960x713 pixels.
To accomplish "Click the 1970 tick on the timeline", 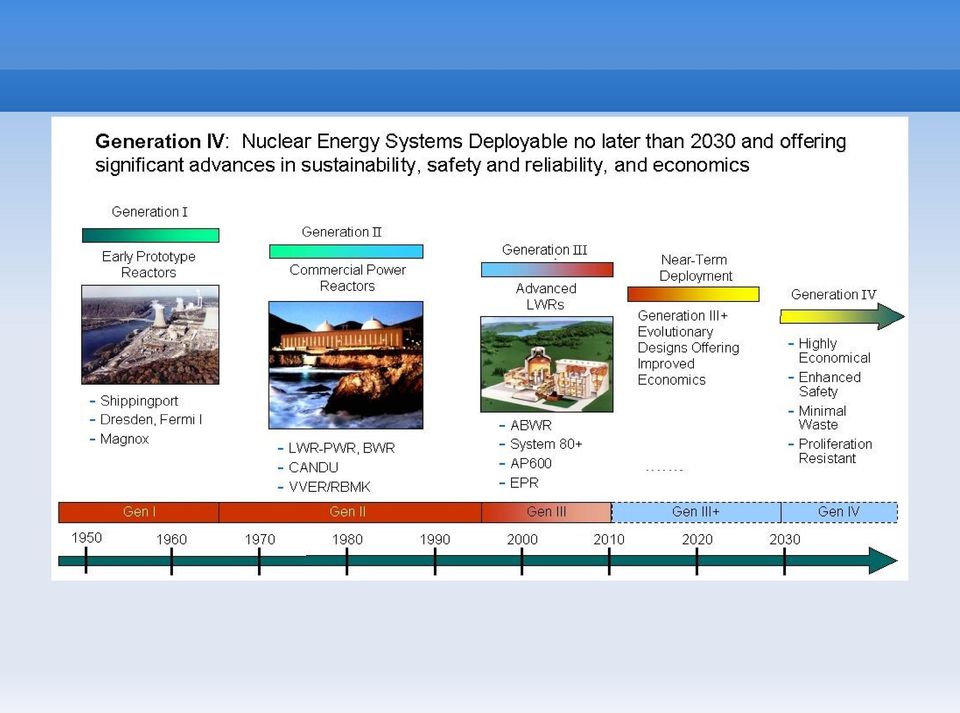I will coord(259,561).
